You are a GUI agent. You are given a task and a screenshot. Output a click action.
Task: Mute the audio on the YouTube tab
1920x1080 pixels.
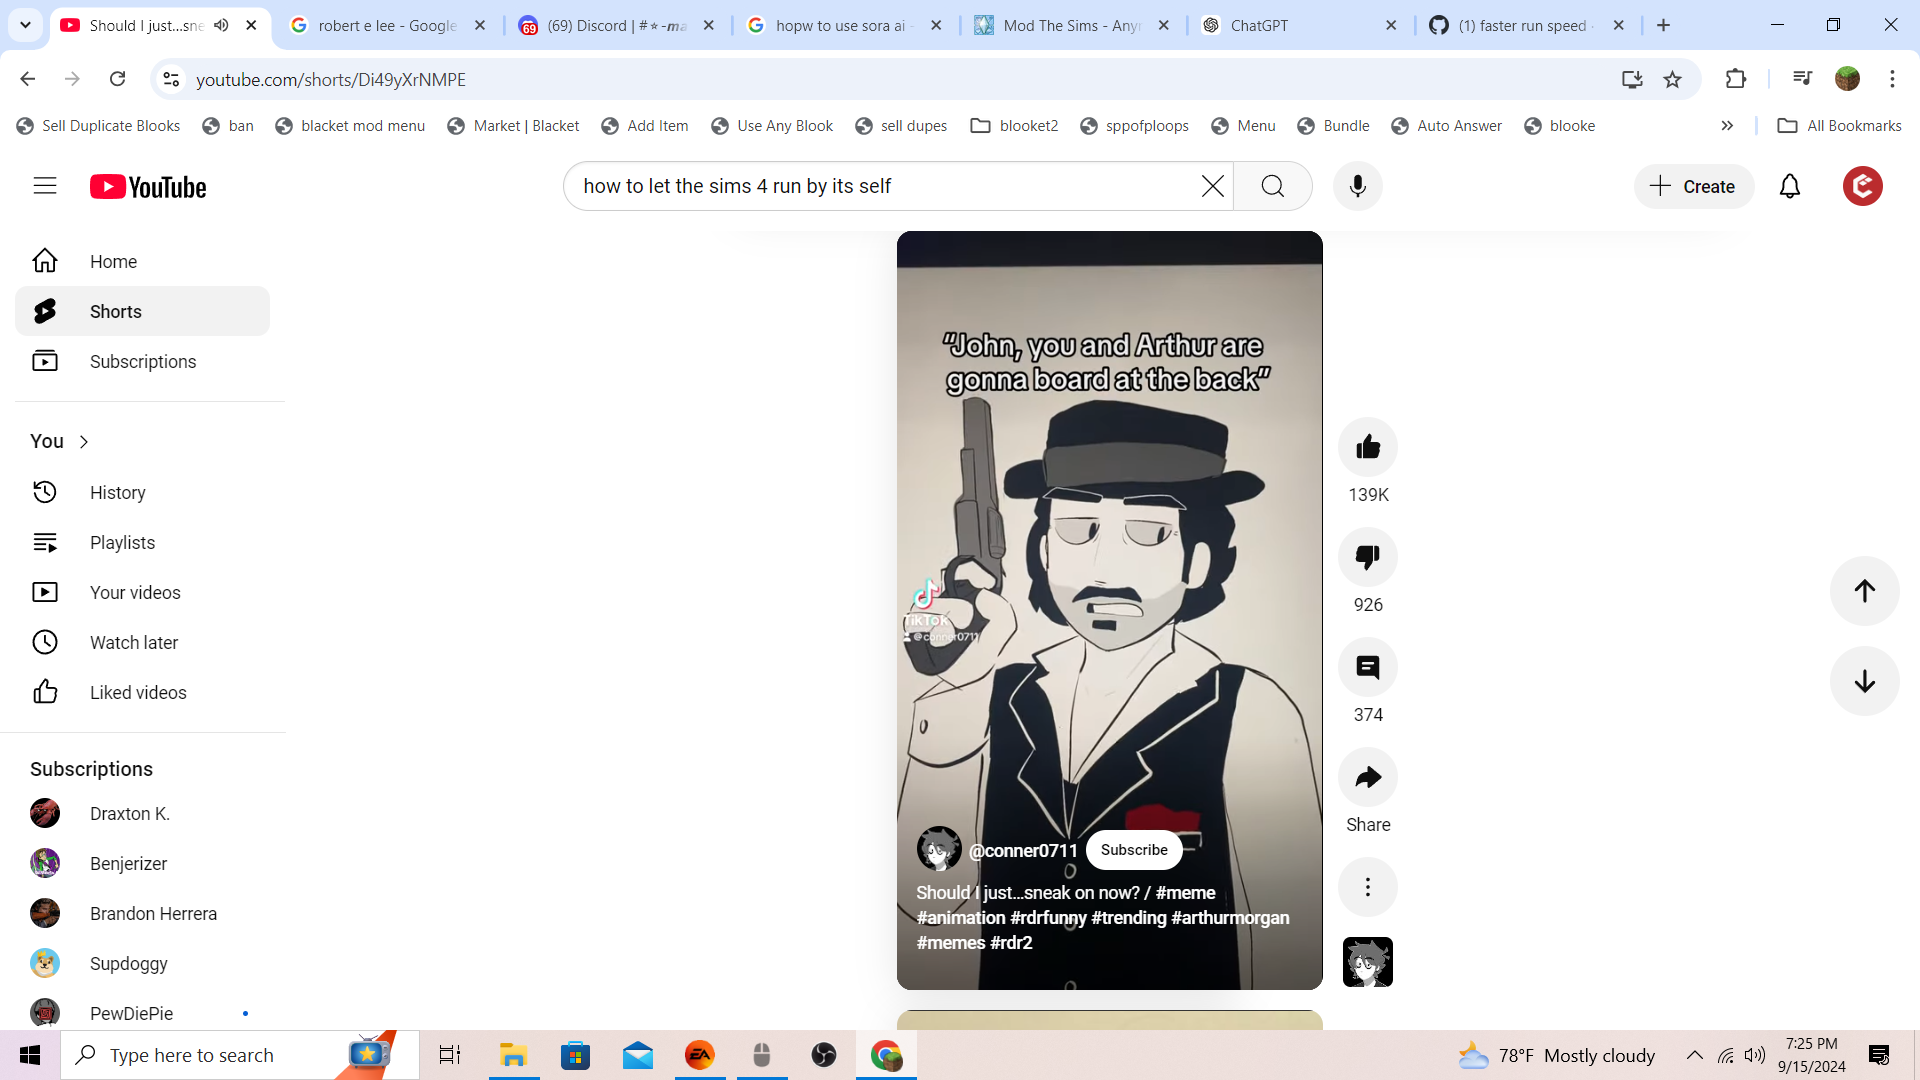point(221,25)
